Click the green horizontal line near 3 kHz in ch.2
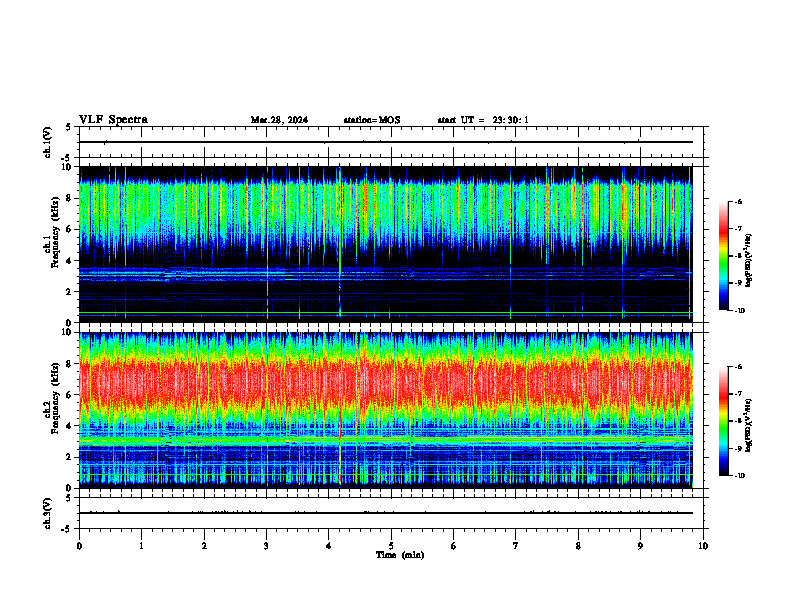 tap(385, 440)
